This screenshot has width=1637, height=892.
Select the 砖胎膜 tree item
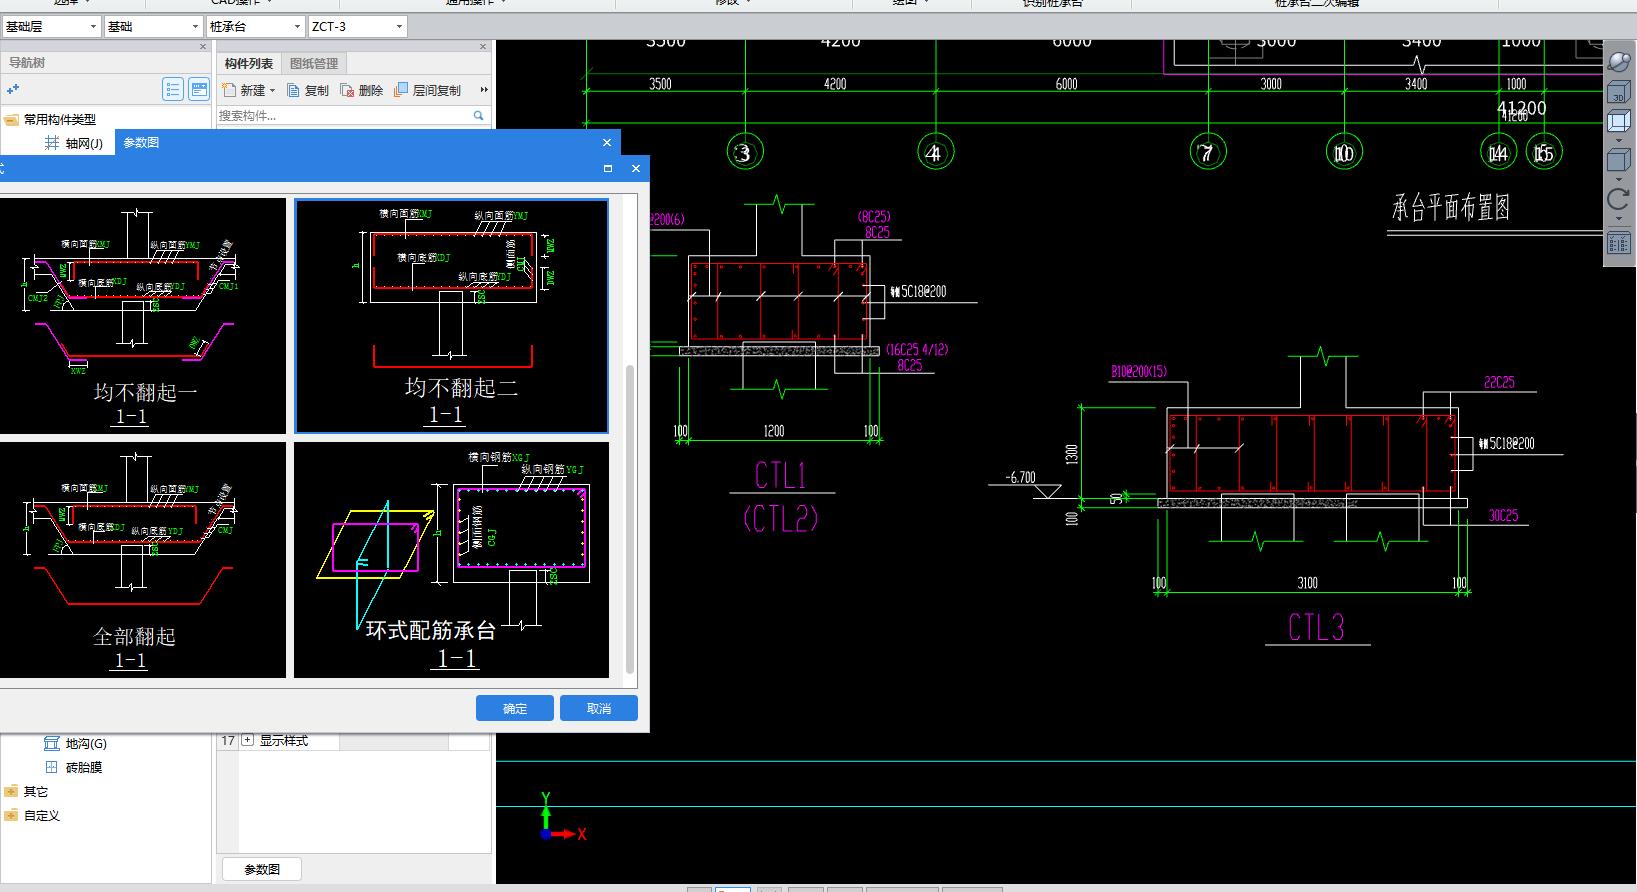[x=84, y=767]
